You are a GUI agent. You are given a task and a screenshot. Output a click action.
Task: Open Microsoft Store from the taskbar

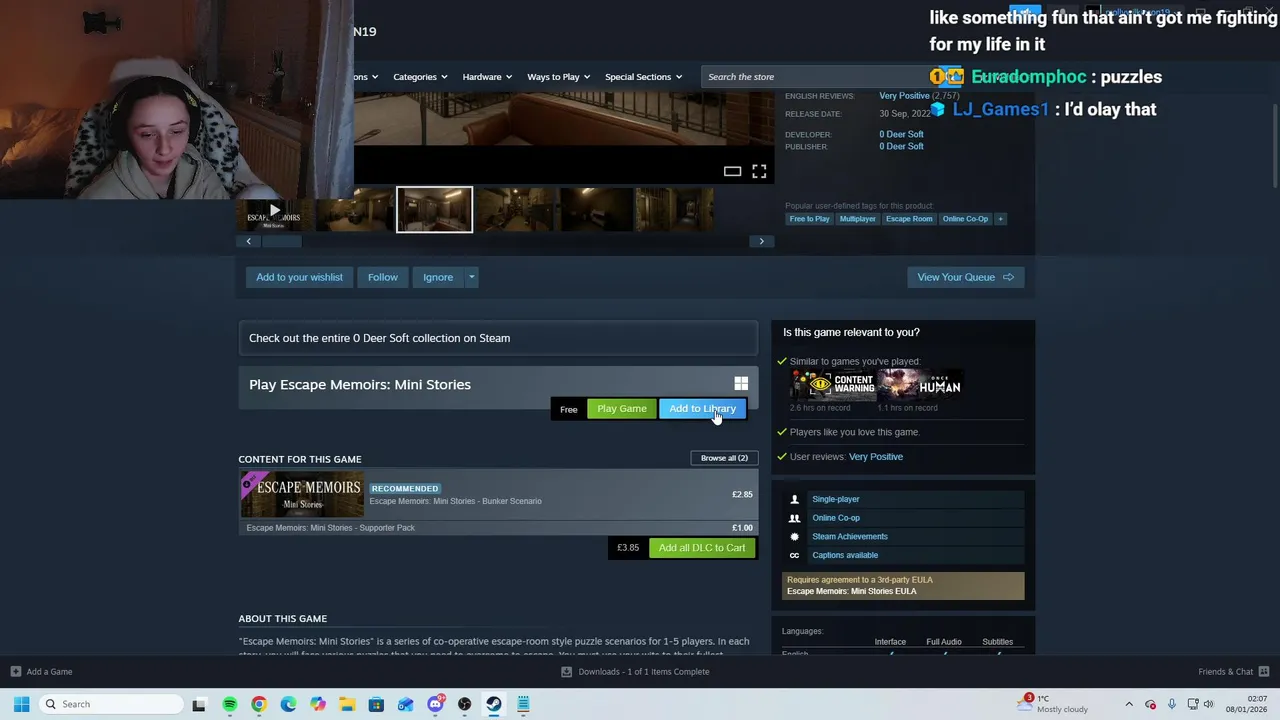(x=376, y=704)
